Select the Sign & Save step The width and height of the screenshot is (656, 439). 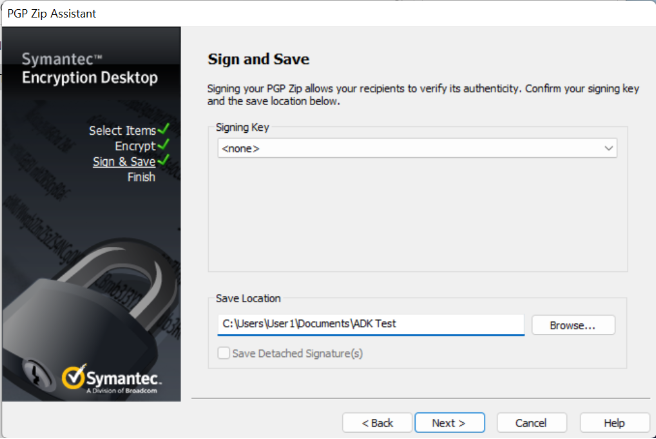coord(124,162)
